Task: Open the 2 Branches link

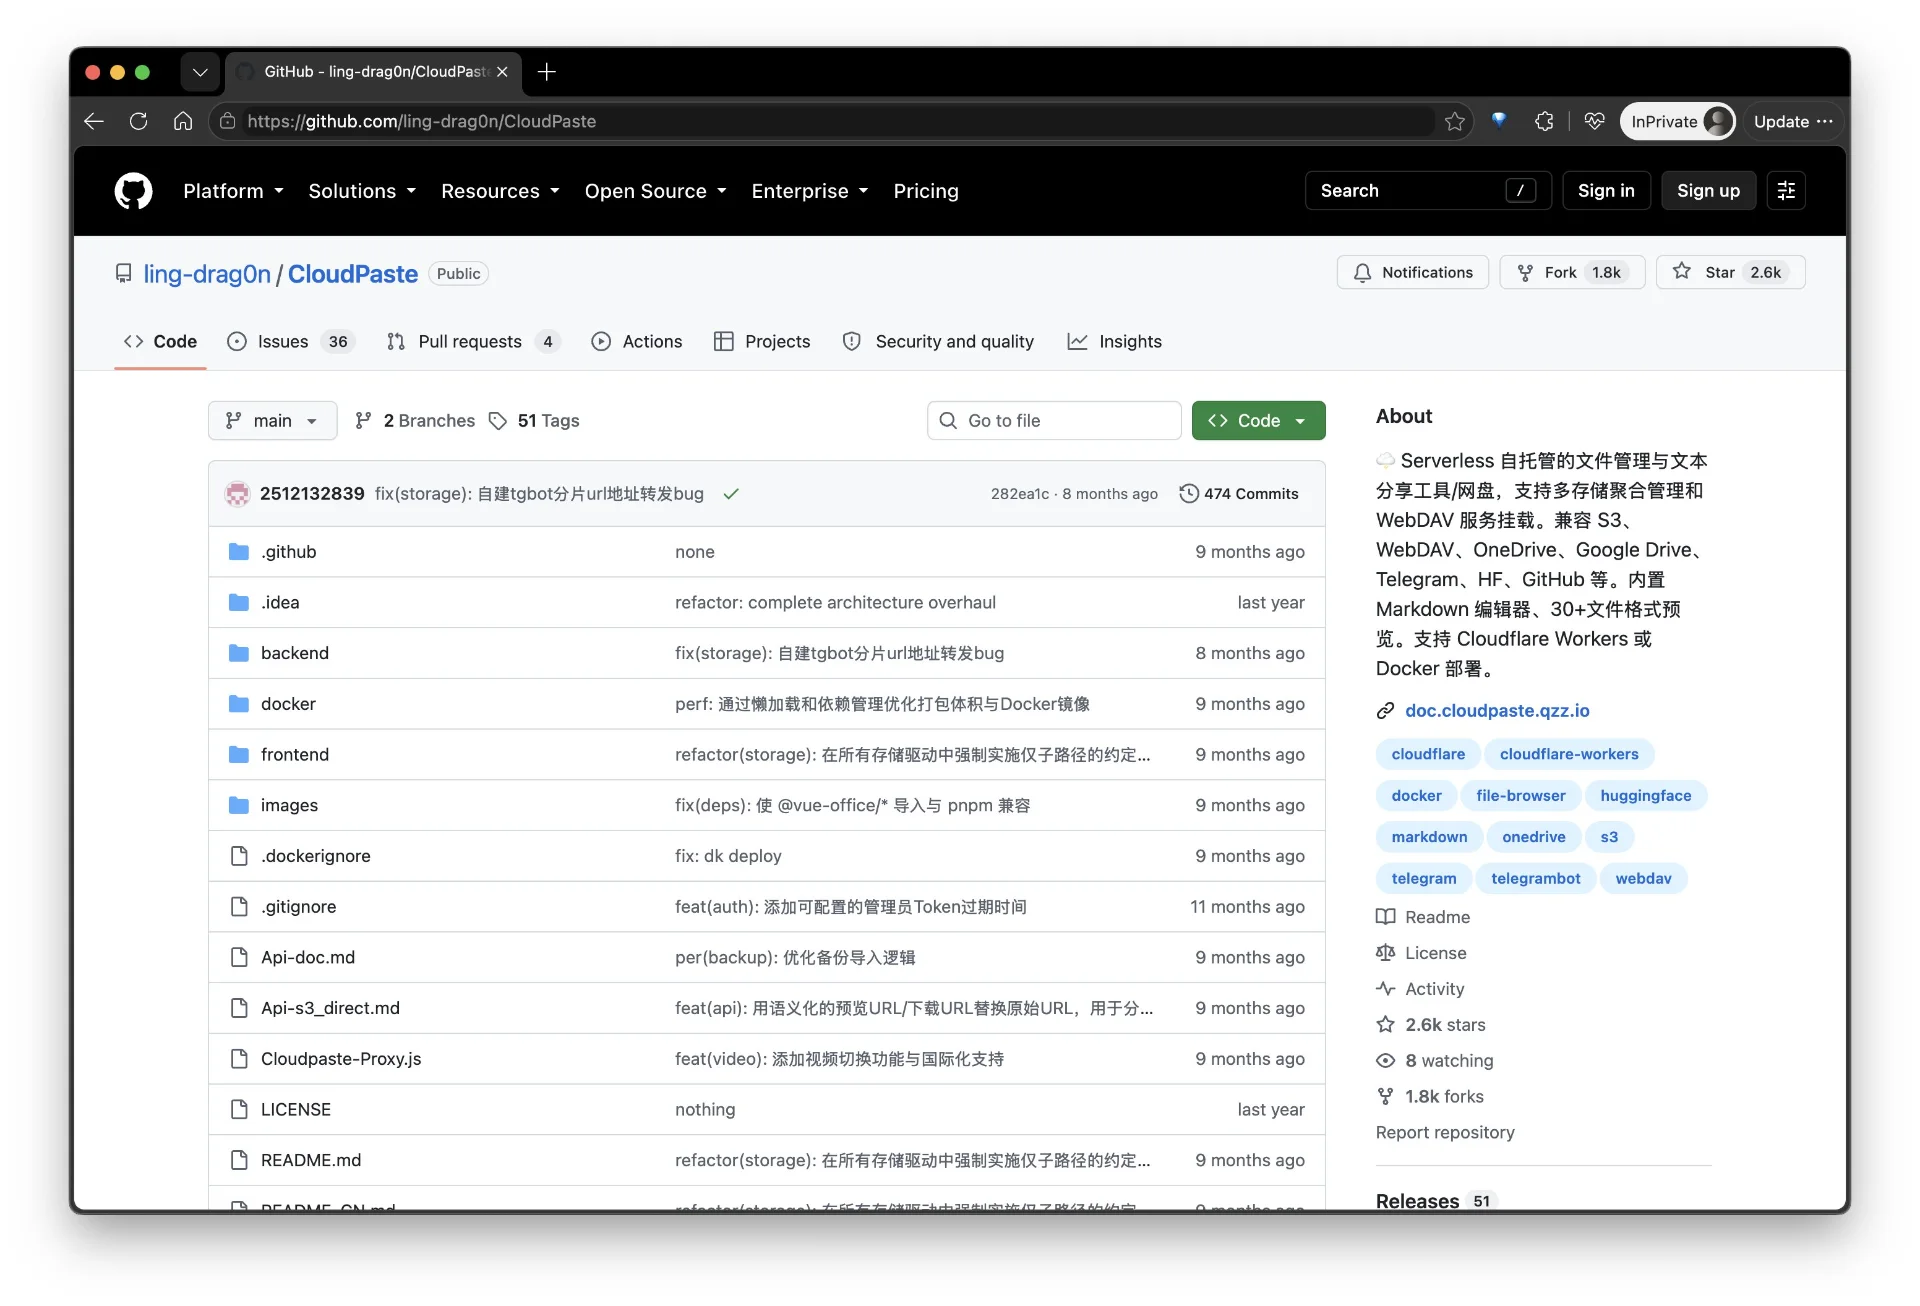Action: 415,421
